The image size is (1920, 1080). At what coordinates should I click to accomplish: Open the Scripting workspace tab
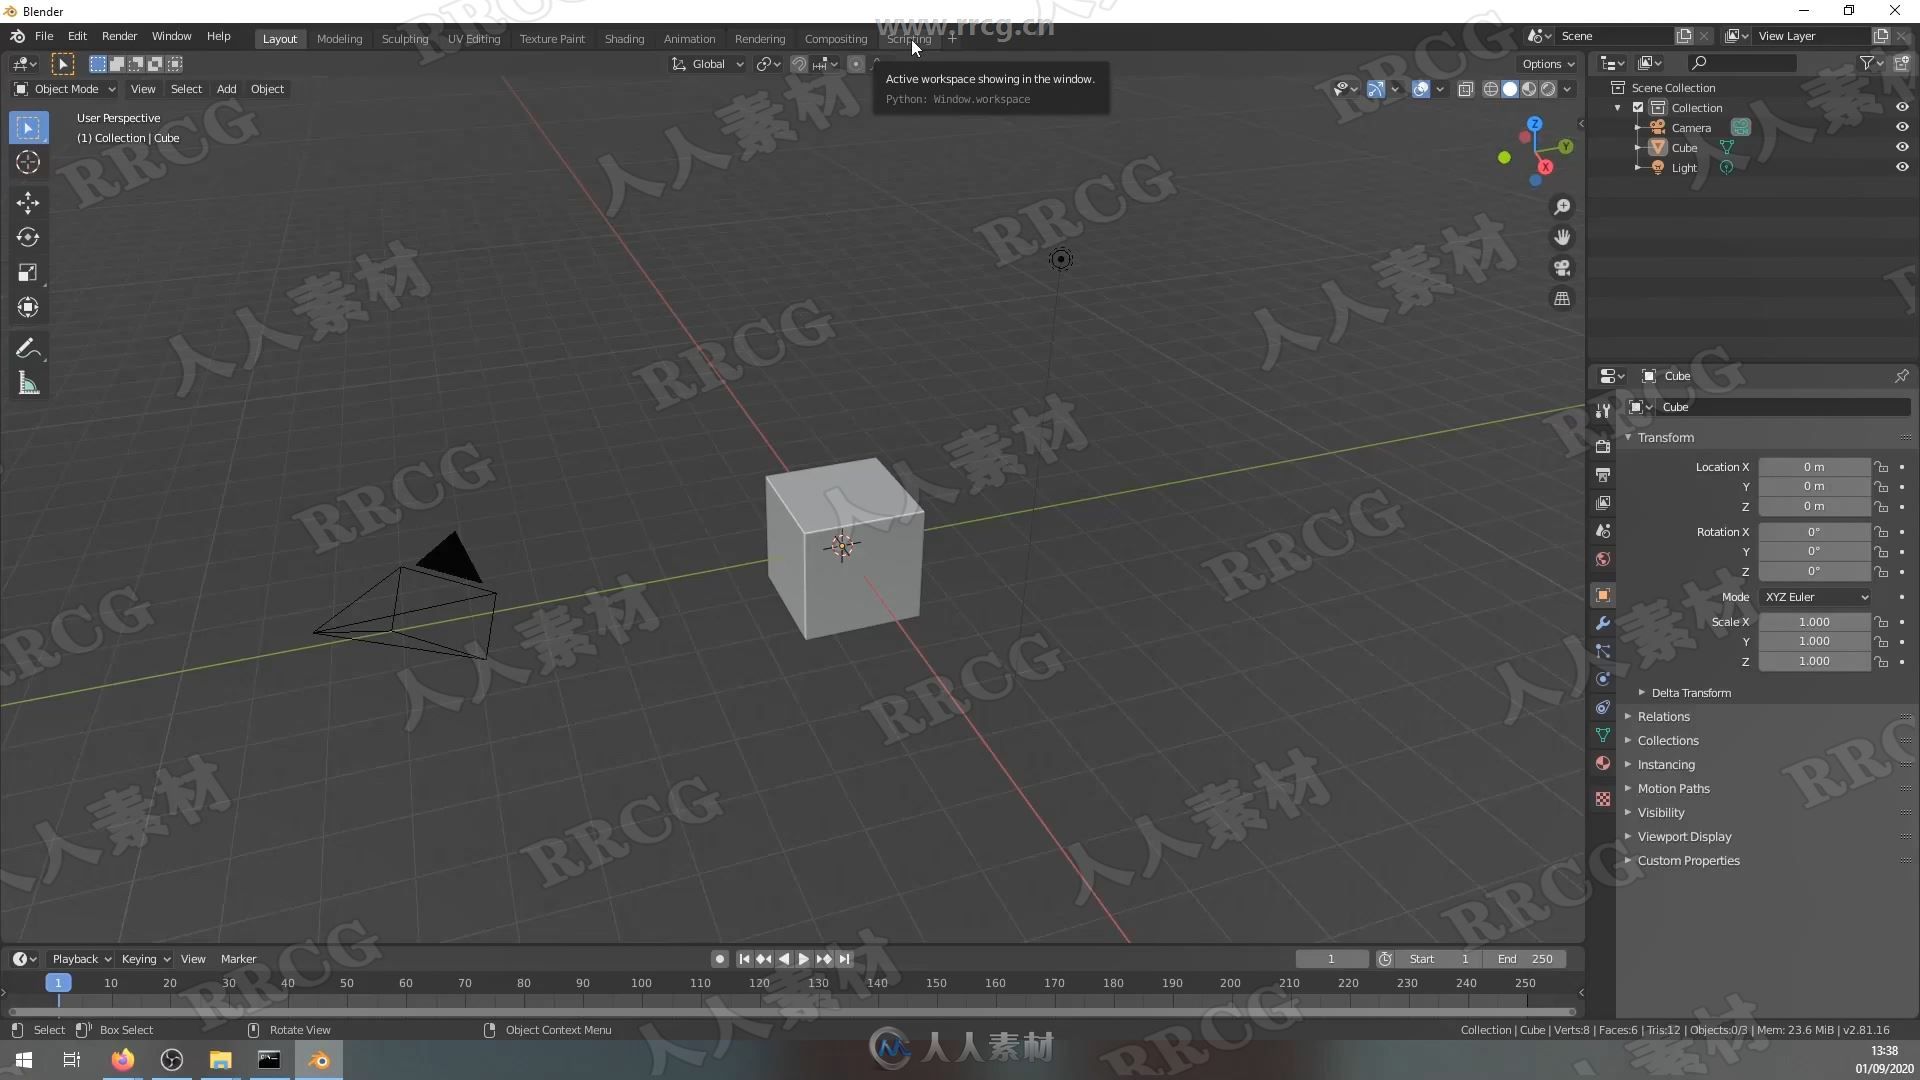click(910, 37)
